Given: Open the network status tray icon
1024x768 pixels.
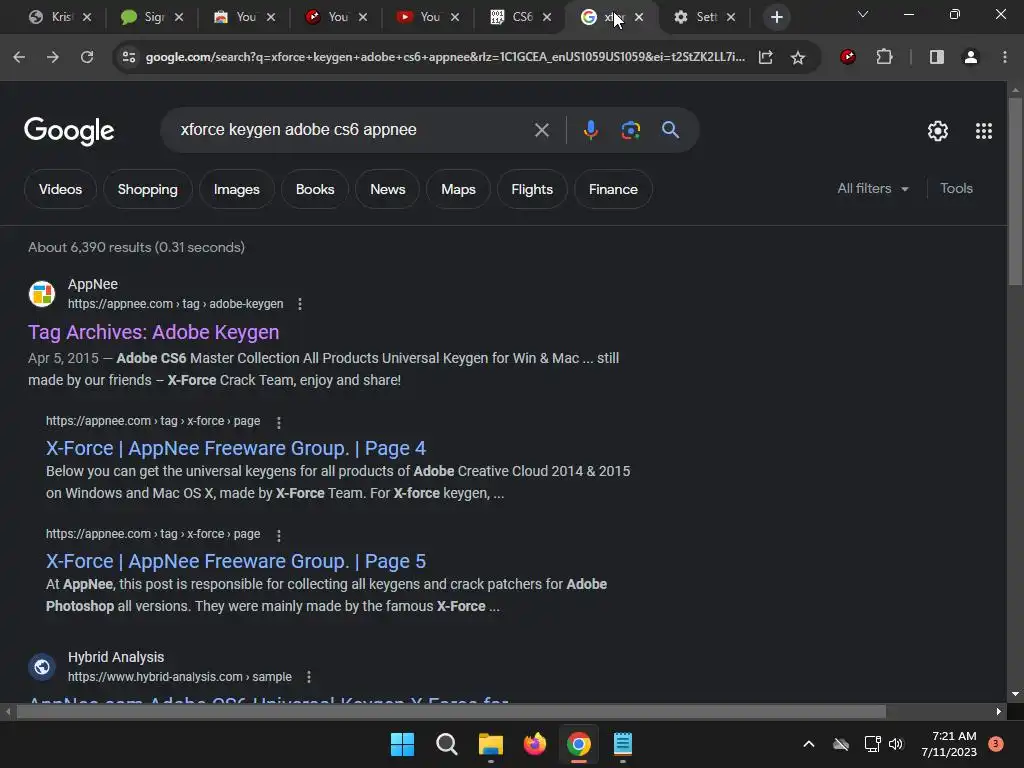Looking at the screenshot, I should click(872, 744).
